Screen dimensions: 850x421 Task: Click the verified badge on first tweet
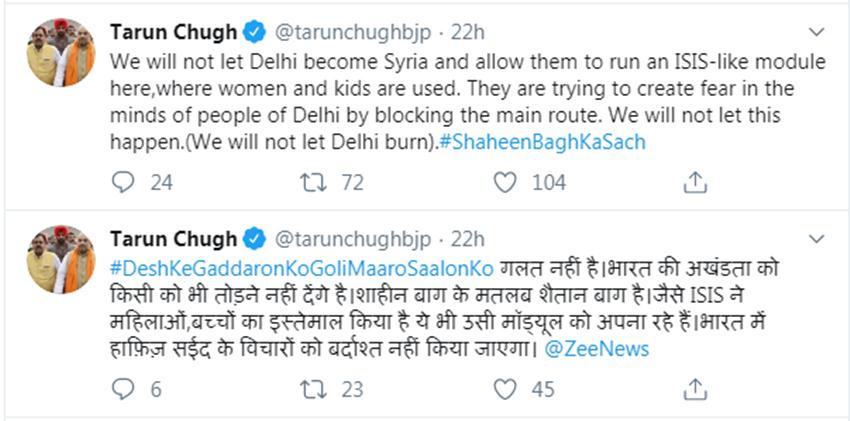click(x=254, y=31)
